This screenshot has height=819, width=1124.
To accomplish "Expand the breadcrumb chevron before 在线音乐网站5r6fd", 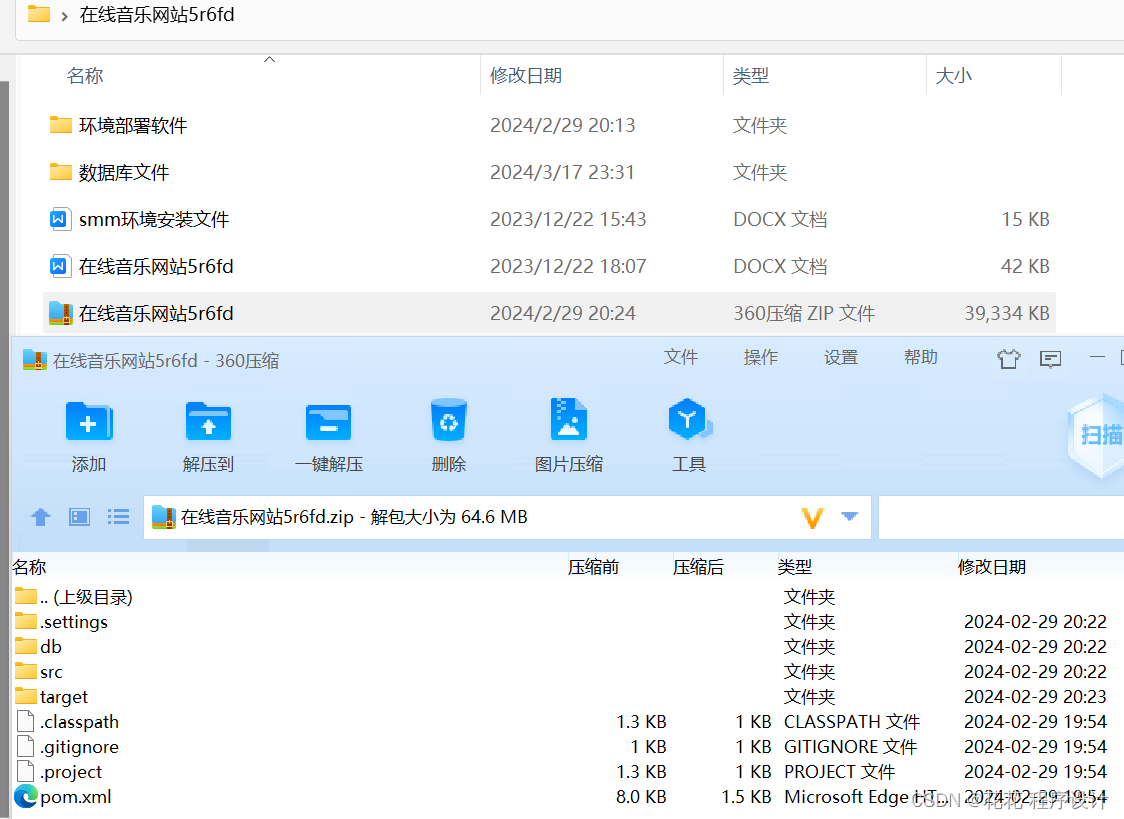I will click(x=65, y=16).
